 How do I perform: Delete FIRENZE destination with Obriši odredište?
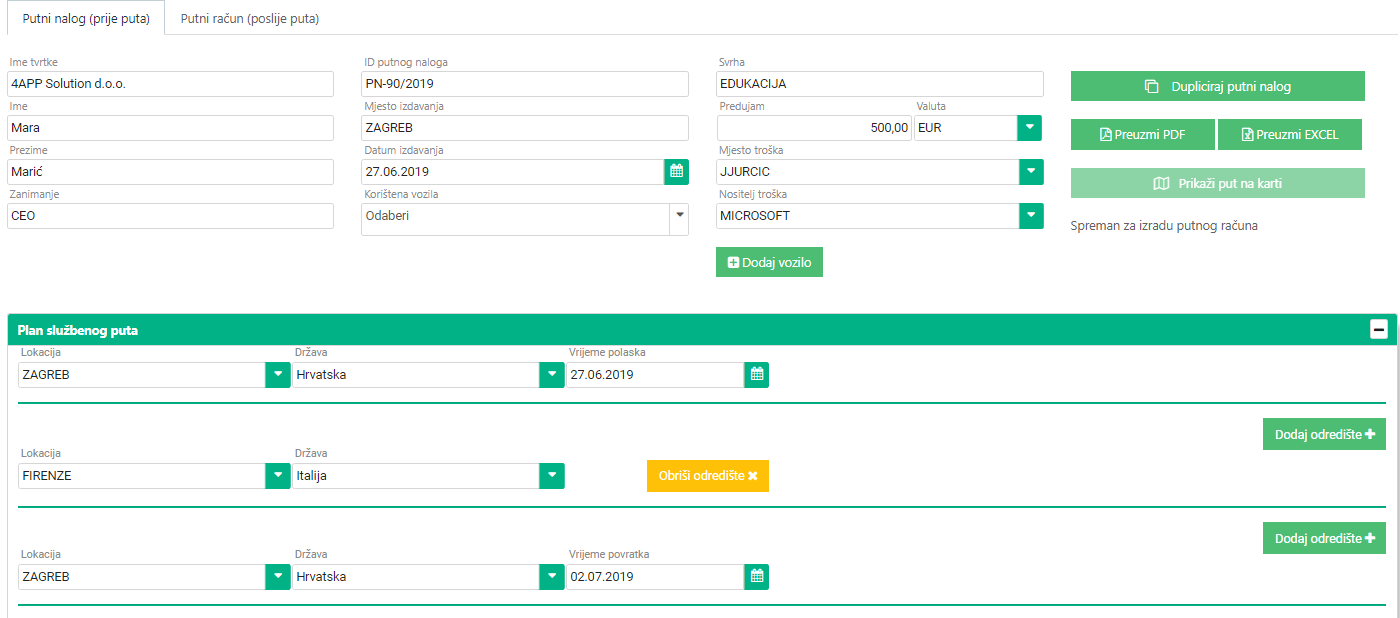(x=708, y=476)
